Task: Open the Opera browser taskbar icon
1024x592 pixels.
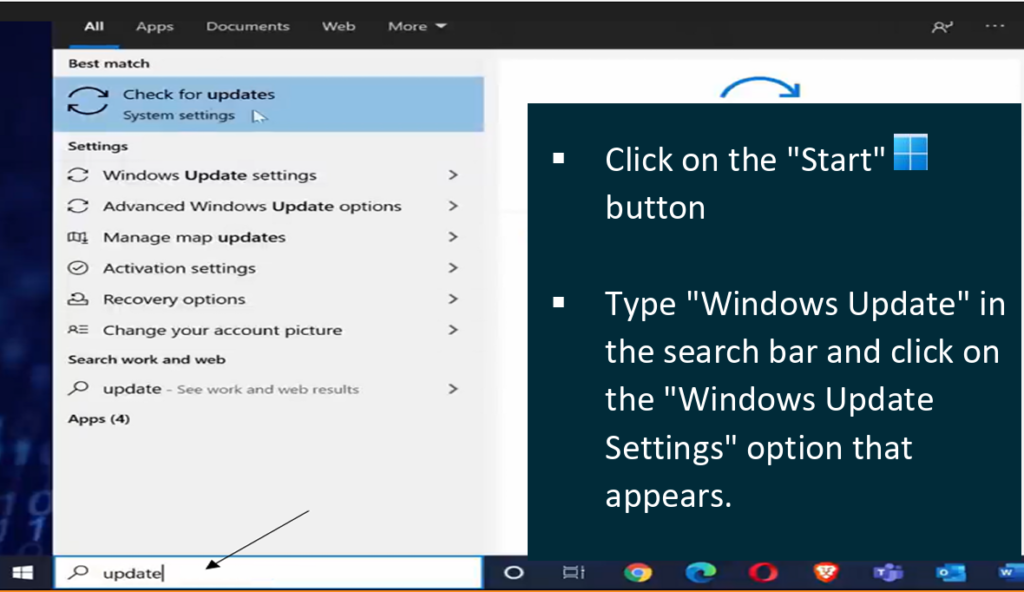Action: click(x=763, y=572)
